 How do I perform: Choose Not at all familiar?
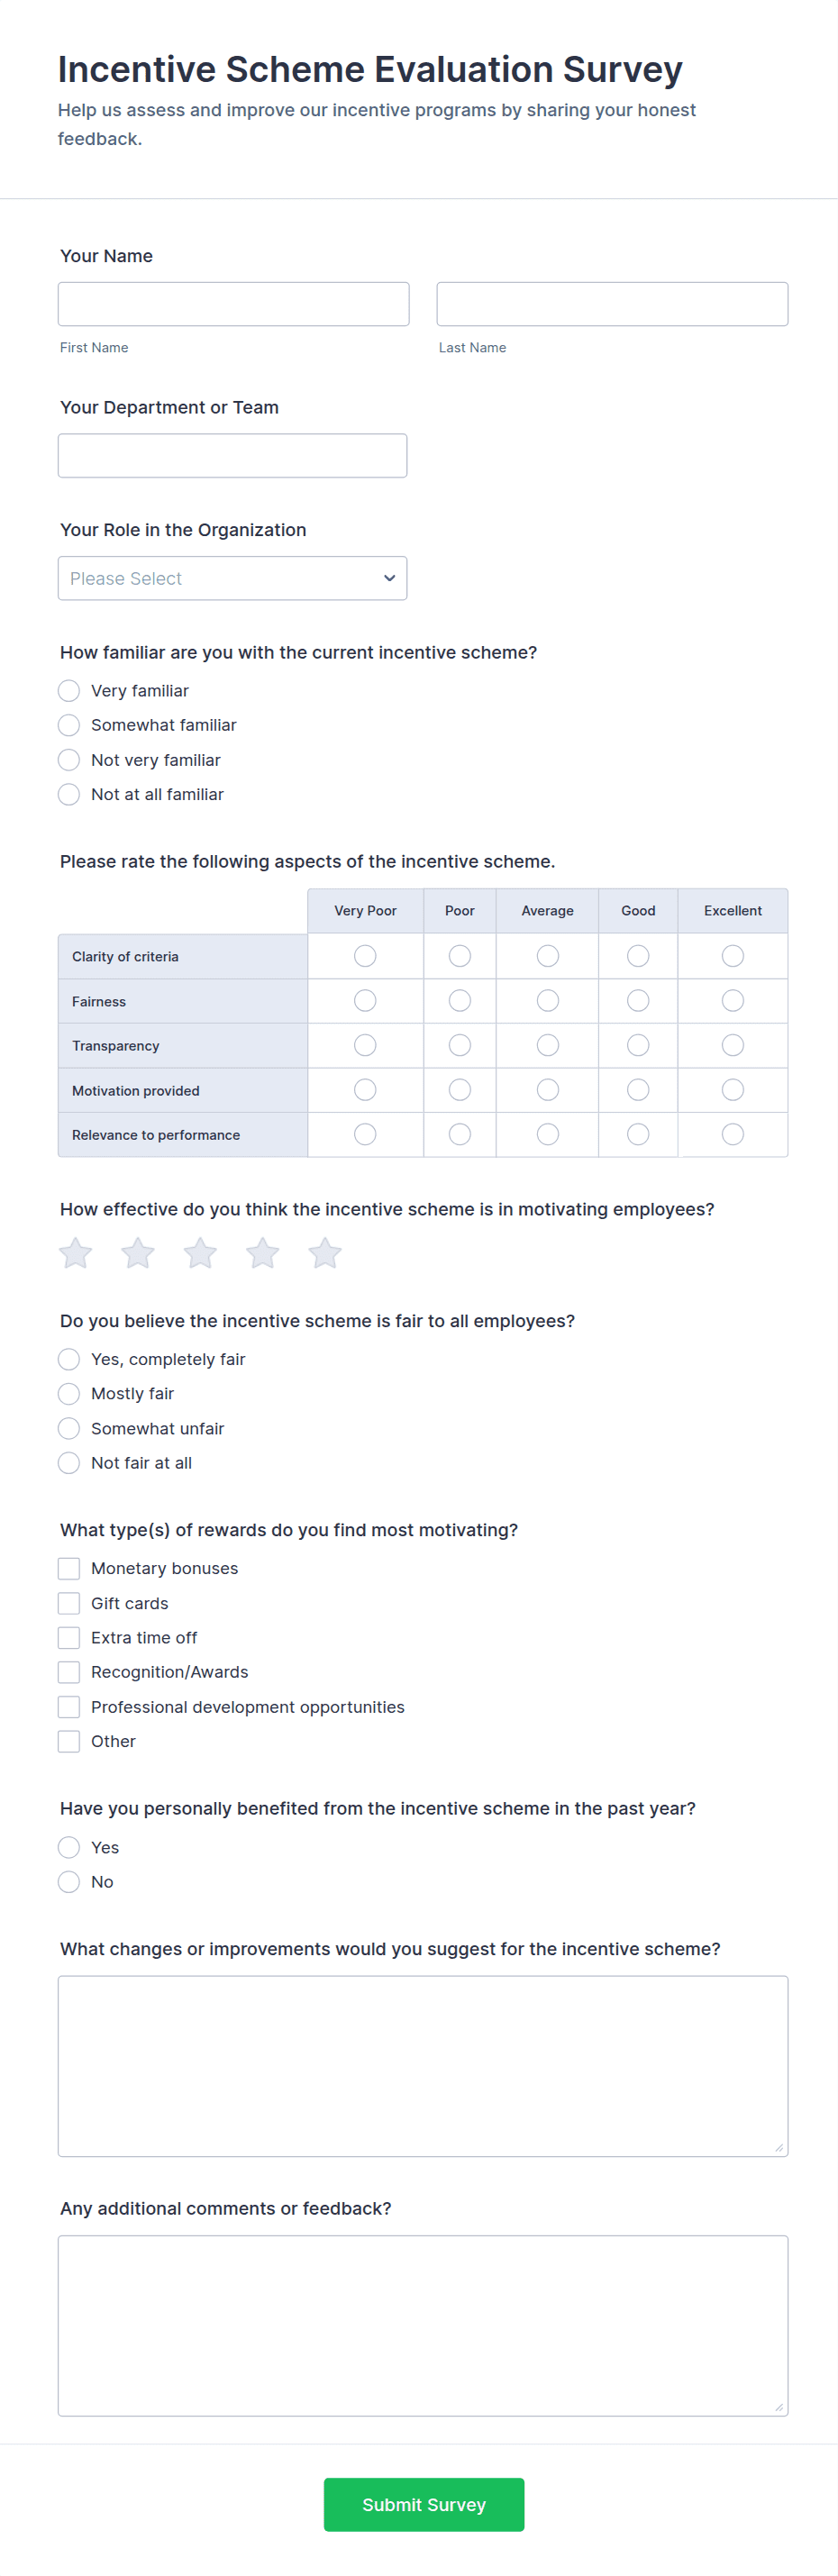(69, 794)
